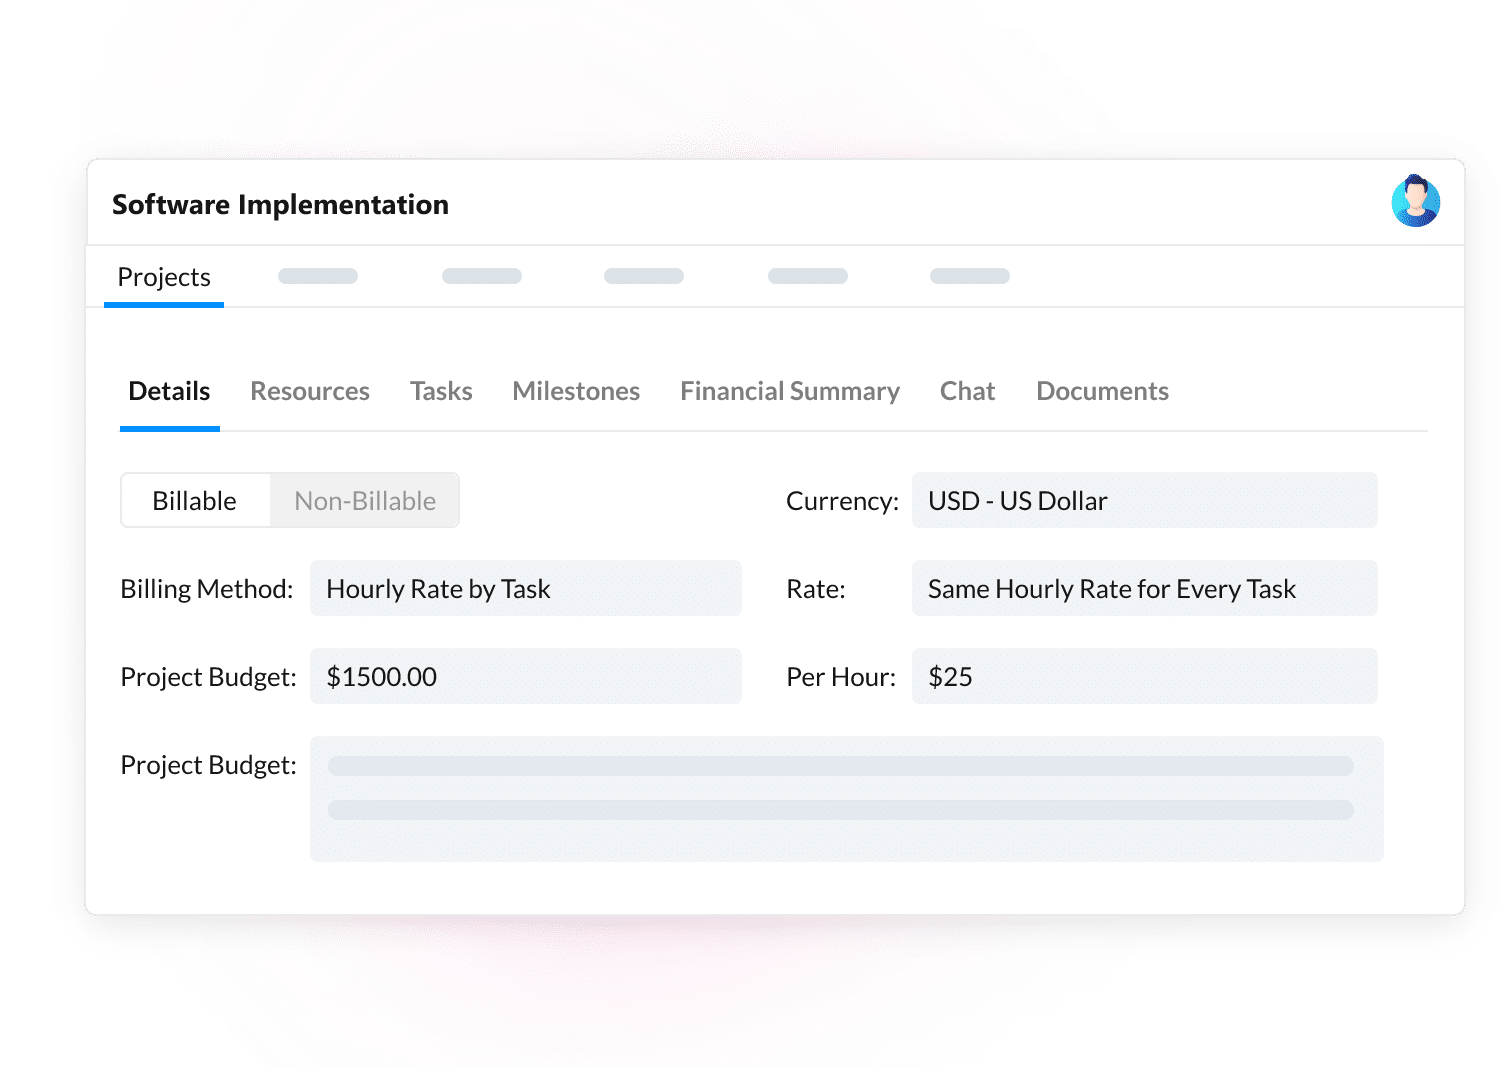Click the Per Hour rate field
1510x1068 pixels.
tap(1145, 676)
